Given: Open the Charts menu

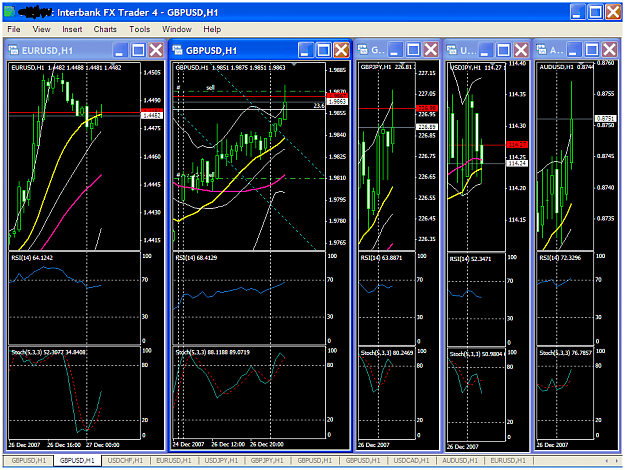Looking at the screenshot, I should 105,29.
